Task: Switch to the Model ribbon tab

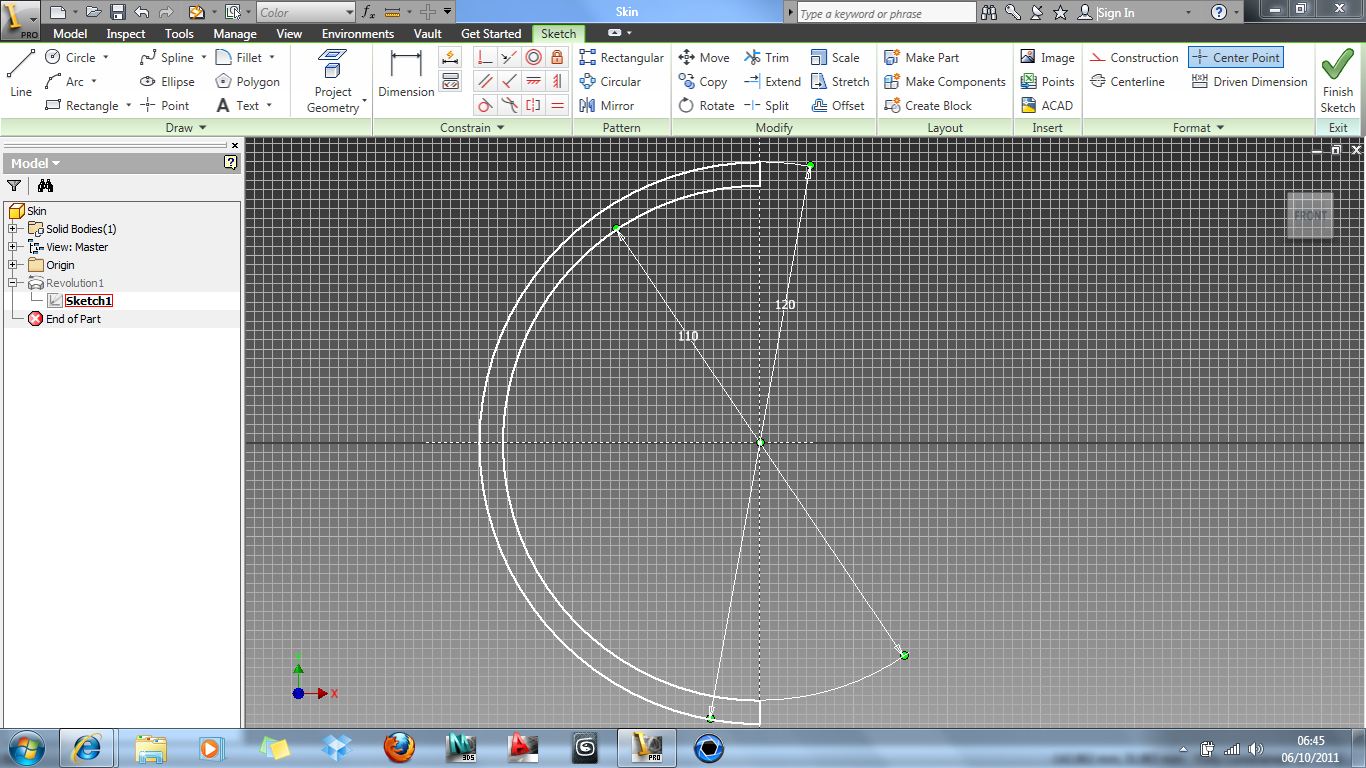Action: tap(70, 33)
